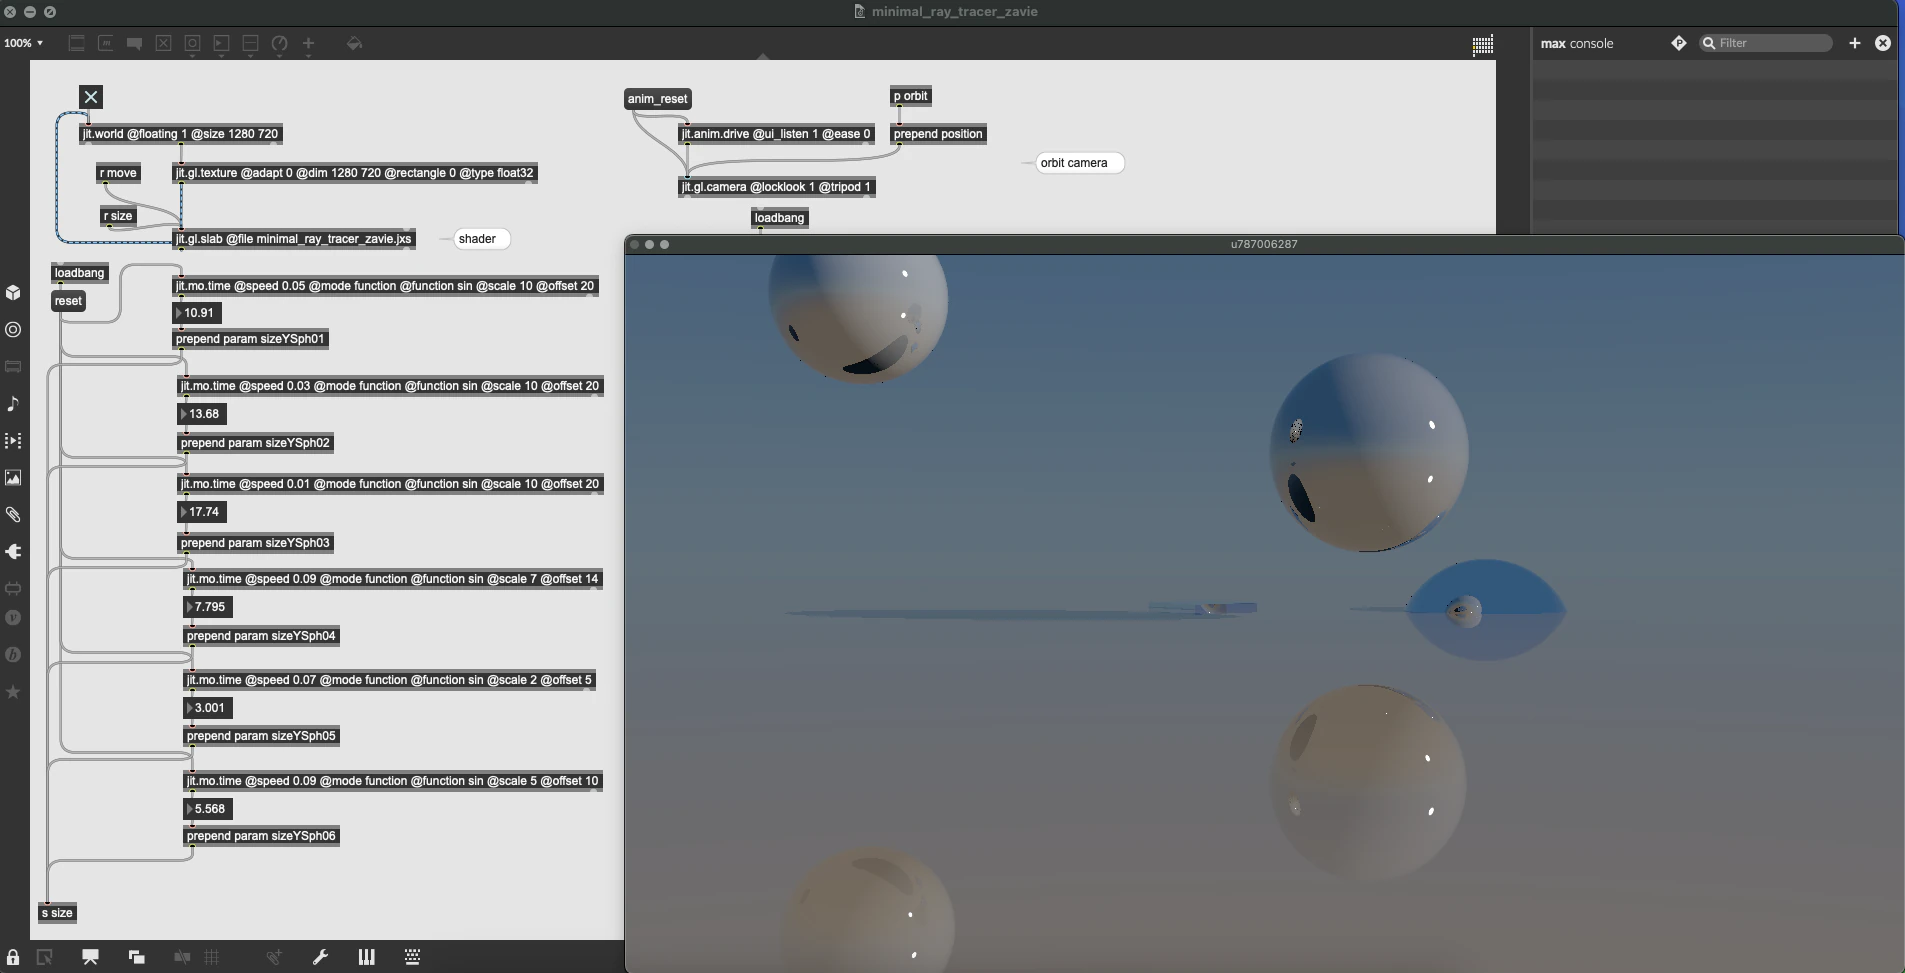Open dial objects palette in toolbar

tap(279, 44)
